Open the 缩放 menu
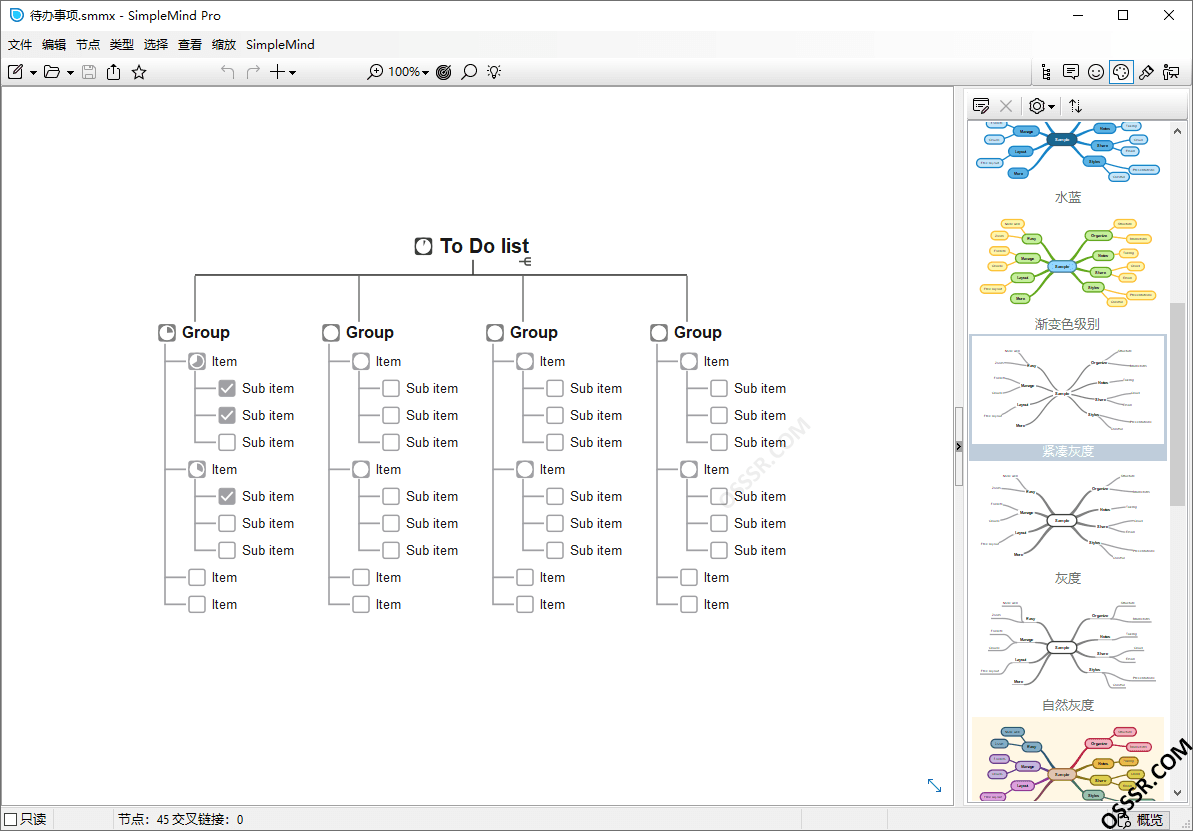This screenshot has width=1193, height=831. 224,45
